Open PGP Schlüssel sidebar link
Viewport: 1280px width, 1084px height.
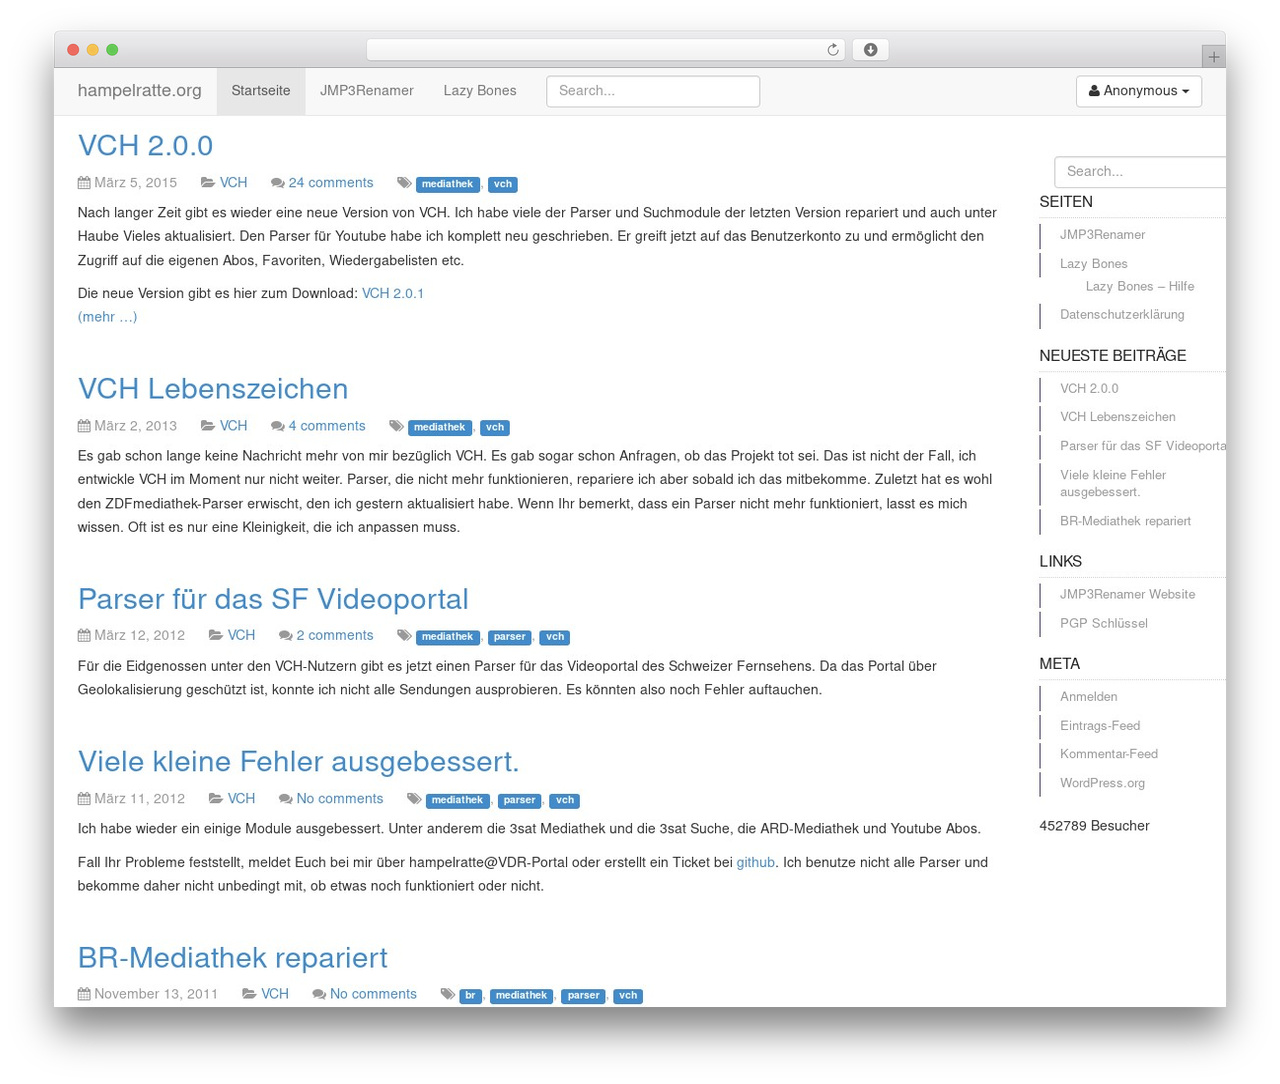(1104, 623)
